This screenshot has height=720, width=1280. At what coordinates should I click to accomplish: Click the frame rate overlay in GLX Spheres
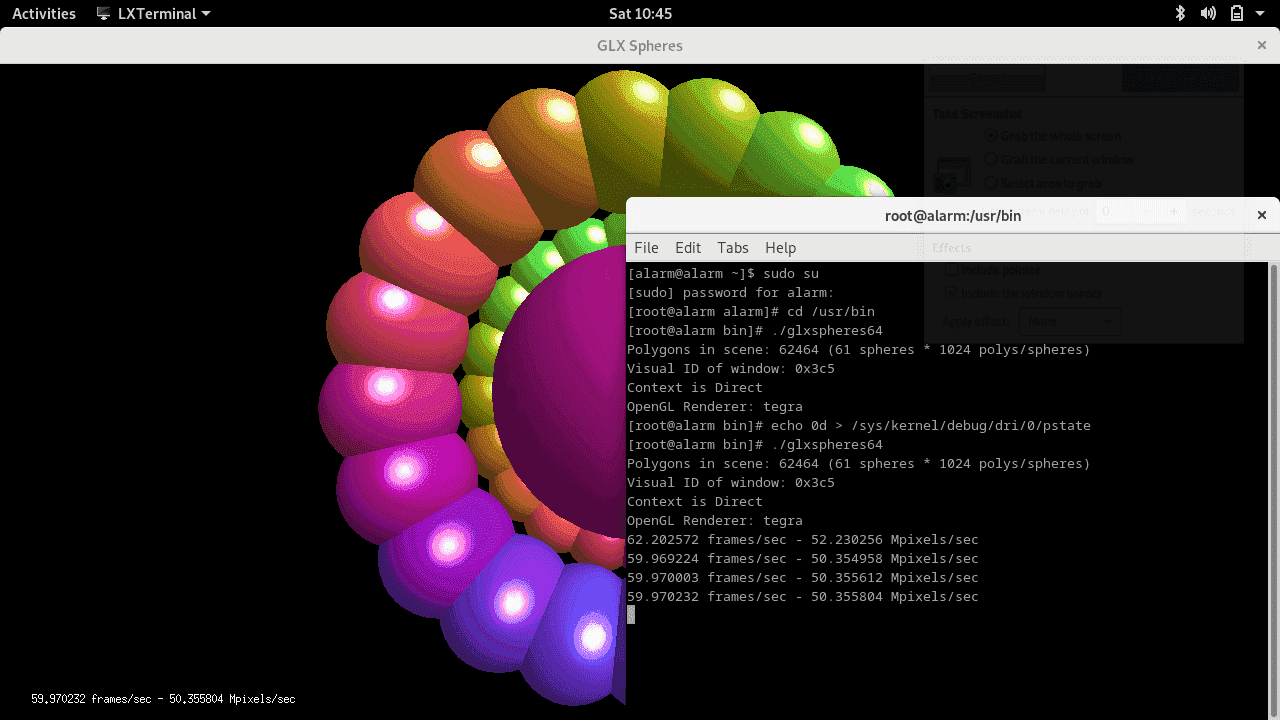coord(163,699)
